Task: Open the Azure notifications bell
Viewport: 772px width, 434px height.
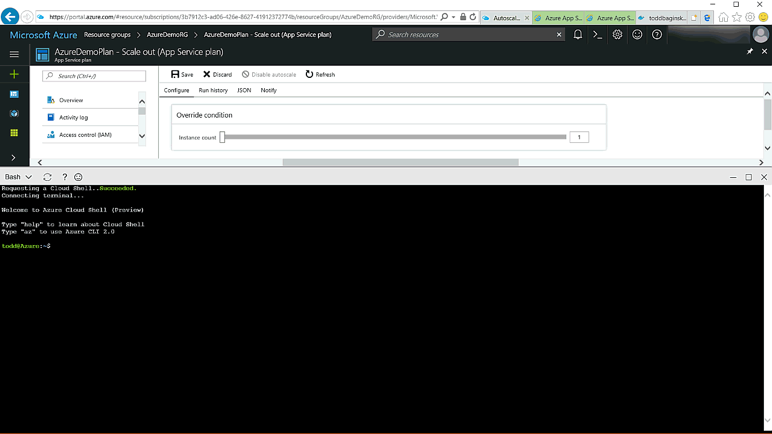Action: coord(578,34)
